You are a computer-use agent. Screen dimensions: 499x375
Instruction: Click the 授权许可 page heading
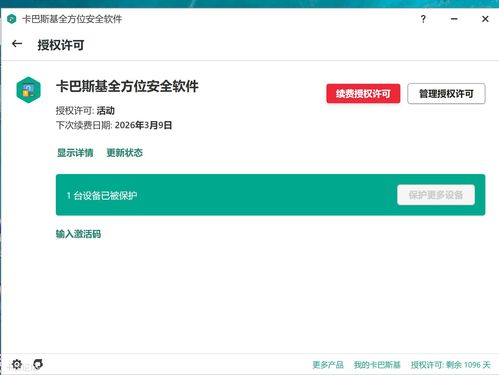click(x=61, y=45)
